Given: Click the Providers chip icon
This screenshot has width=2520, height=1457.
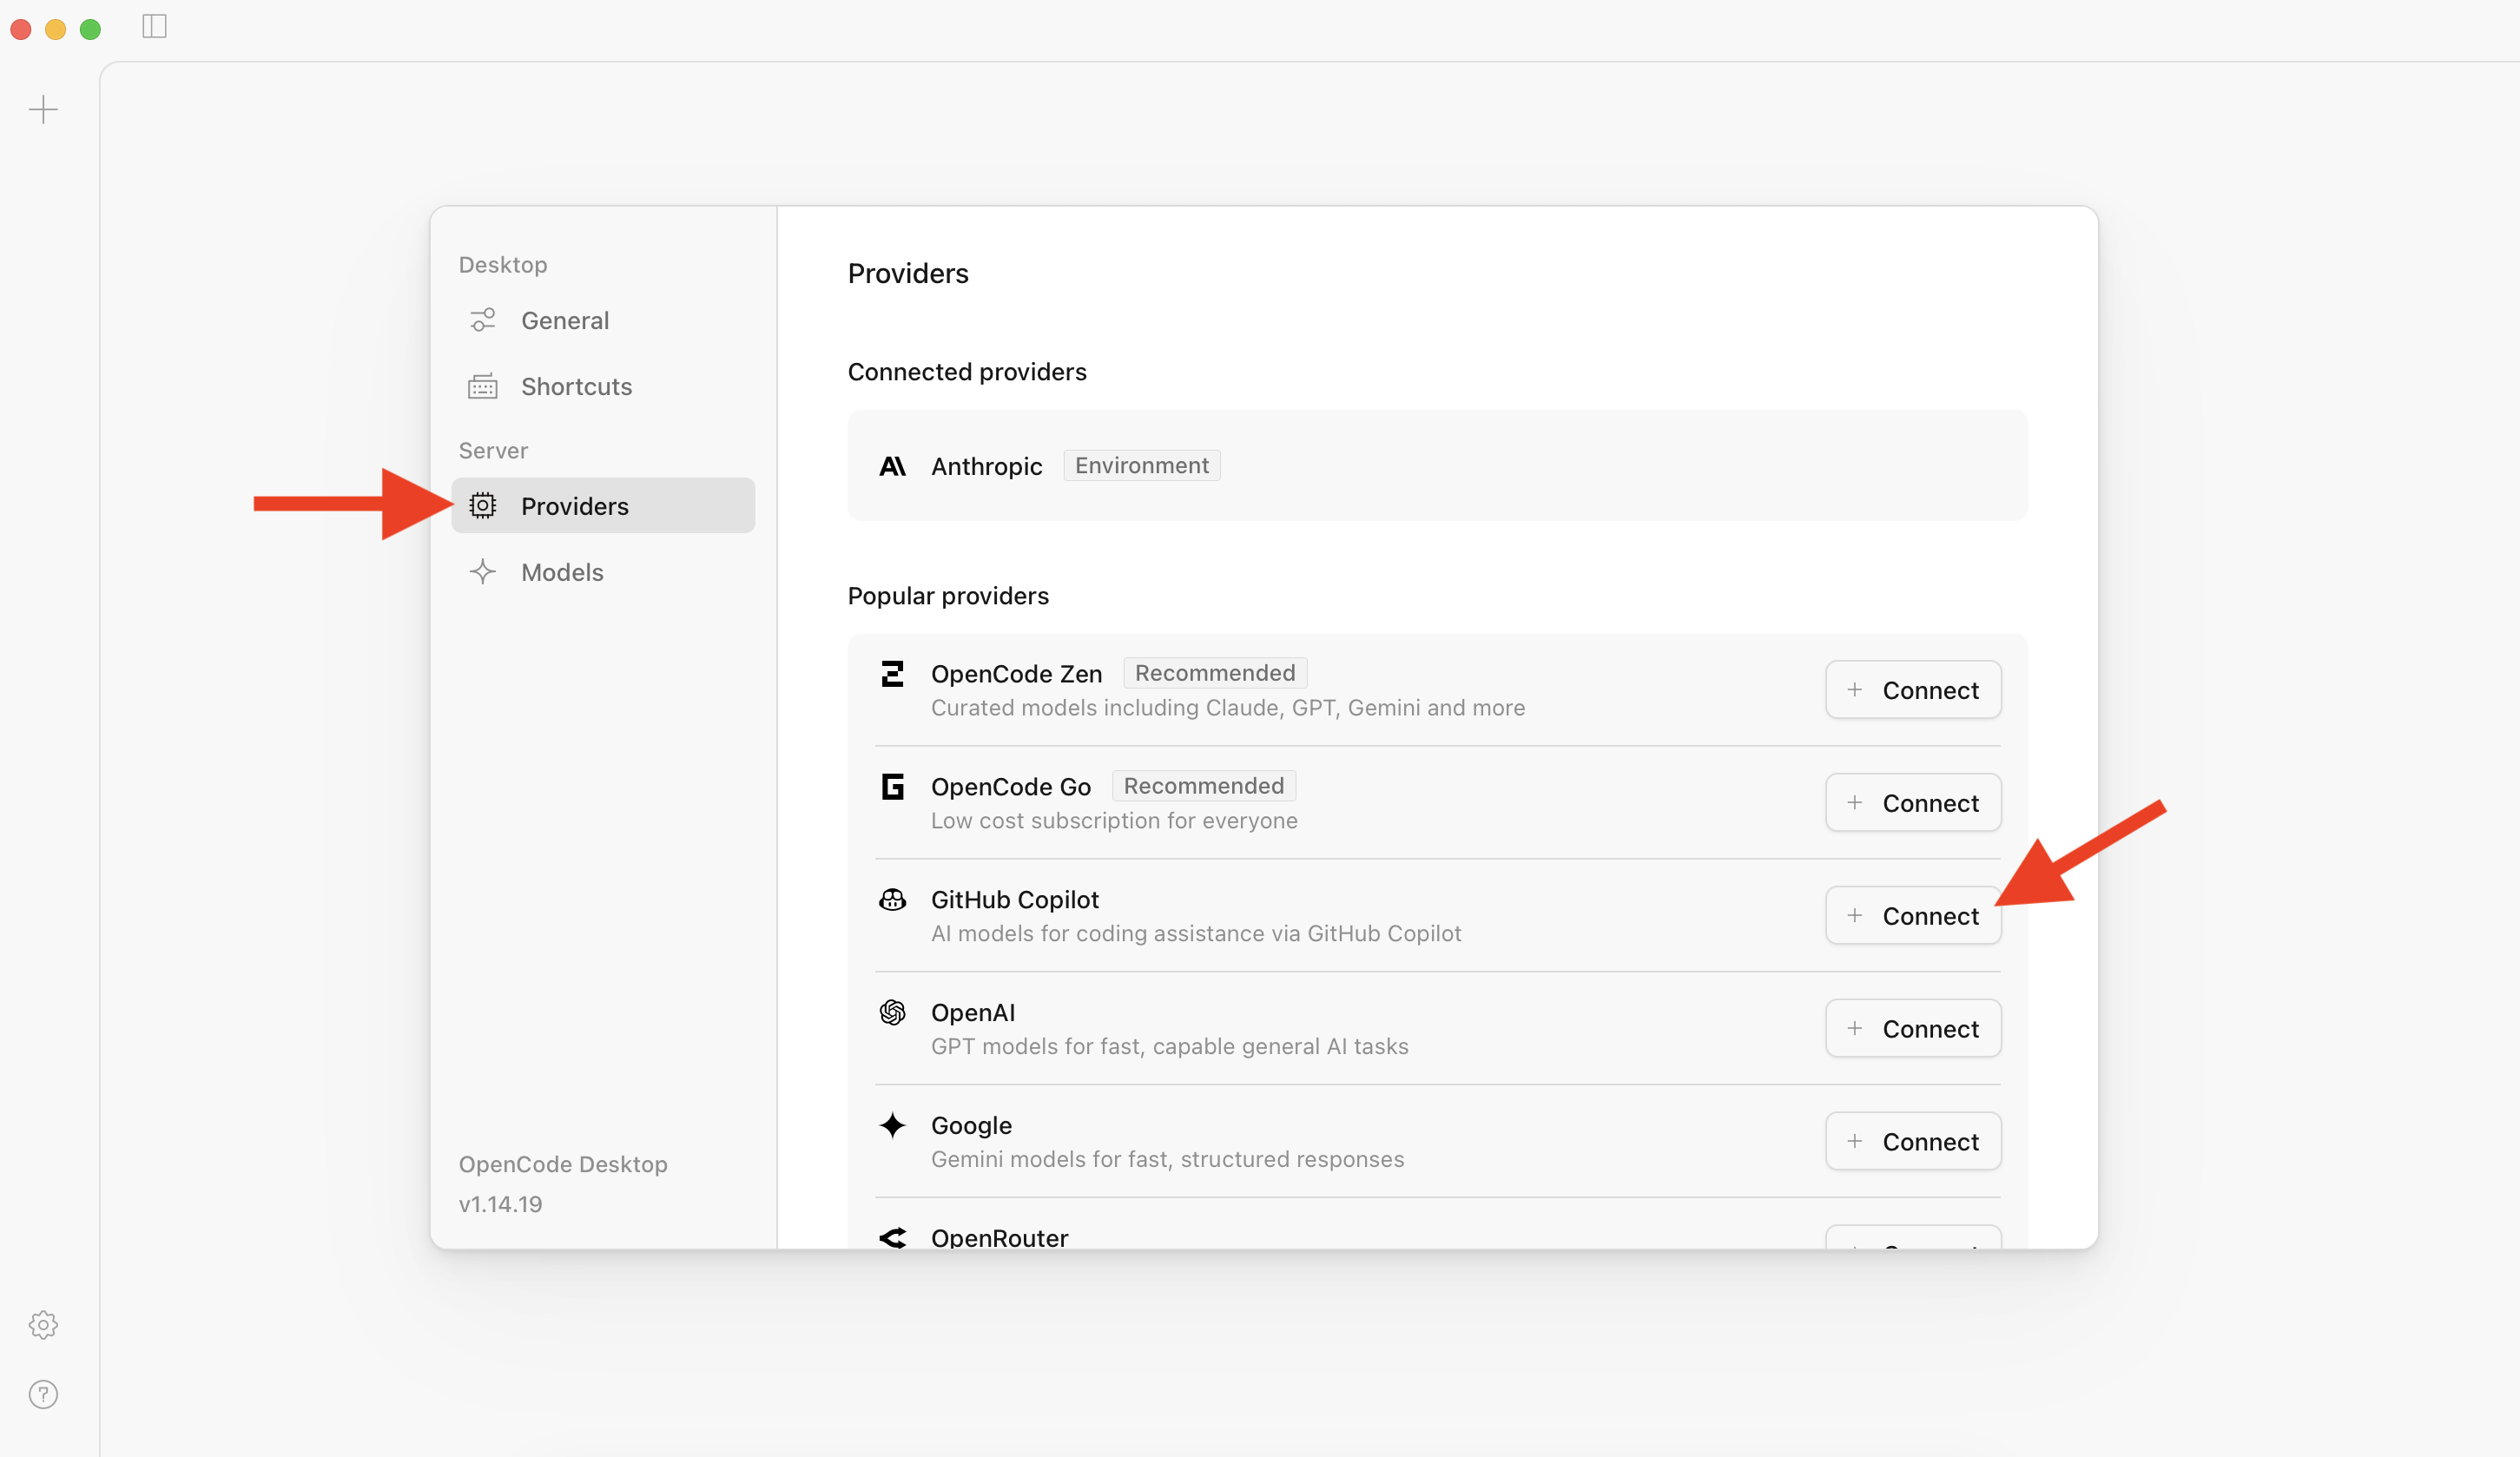Looking at the screenshot, I should tap(483, 506).
